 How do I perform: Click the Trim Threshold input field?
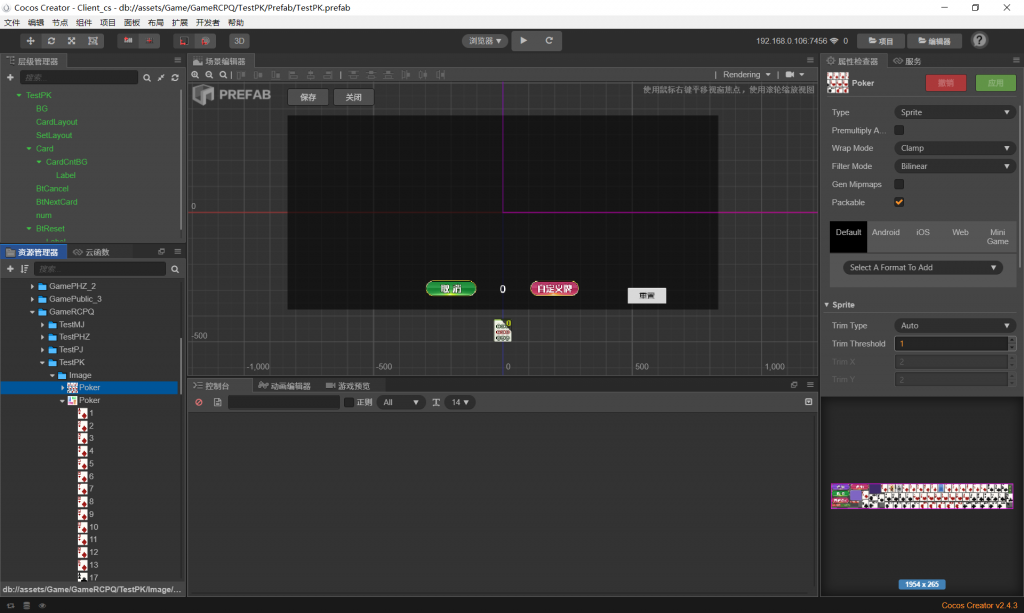point(950,344)
